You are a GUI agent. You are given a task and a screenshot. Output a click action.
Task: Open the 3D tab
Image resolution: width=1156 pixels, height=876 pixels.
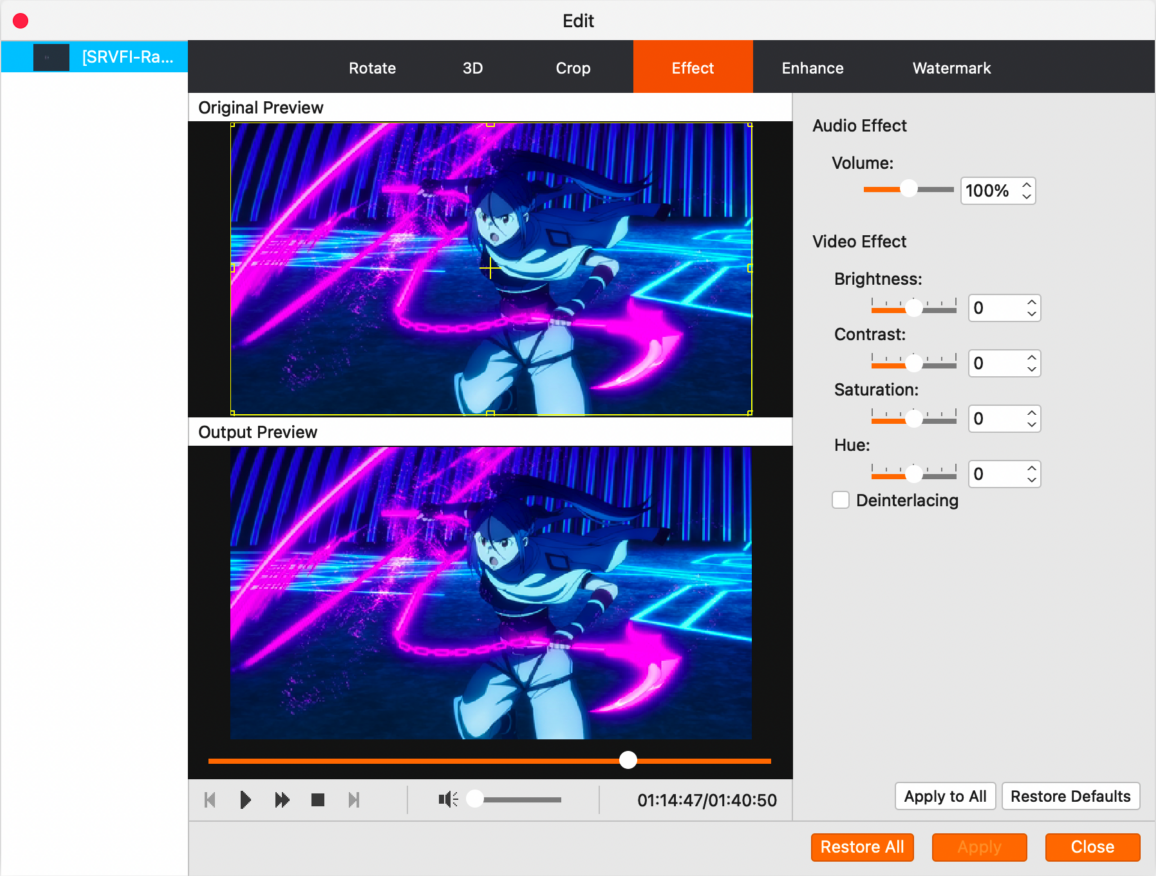473,68
